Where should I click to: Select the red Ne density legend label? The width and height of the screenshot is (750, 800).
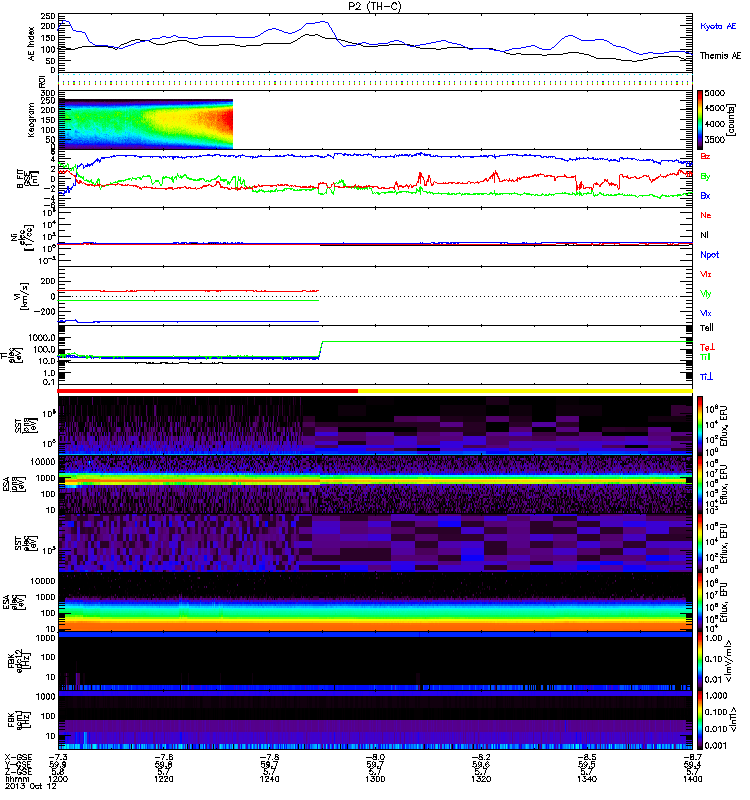tap(706, 215)
